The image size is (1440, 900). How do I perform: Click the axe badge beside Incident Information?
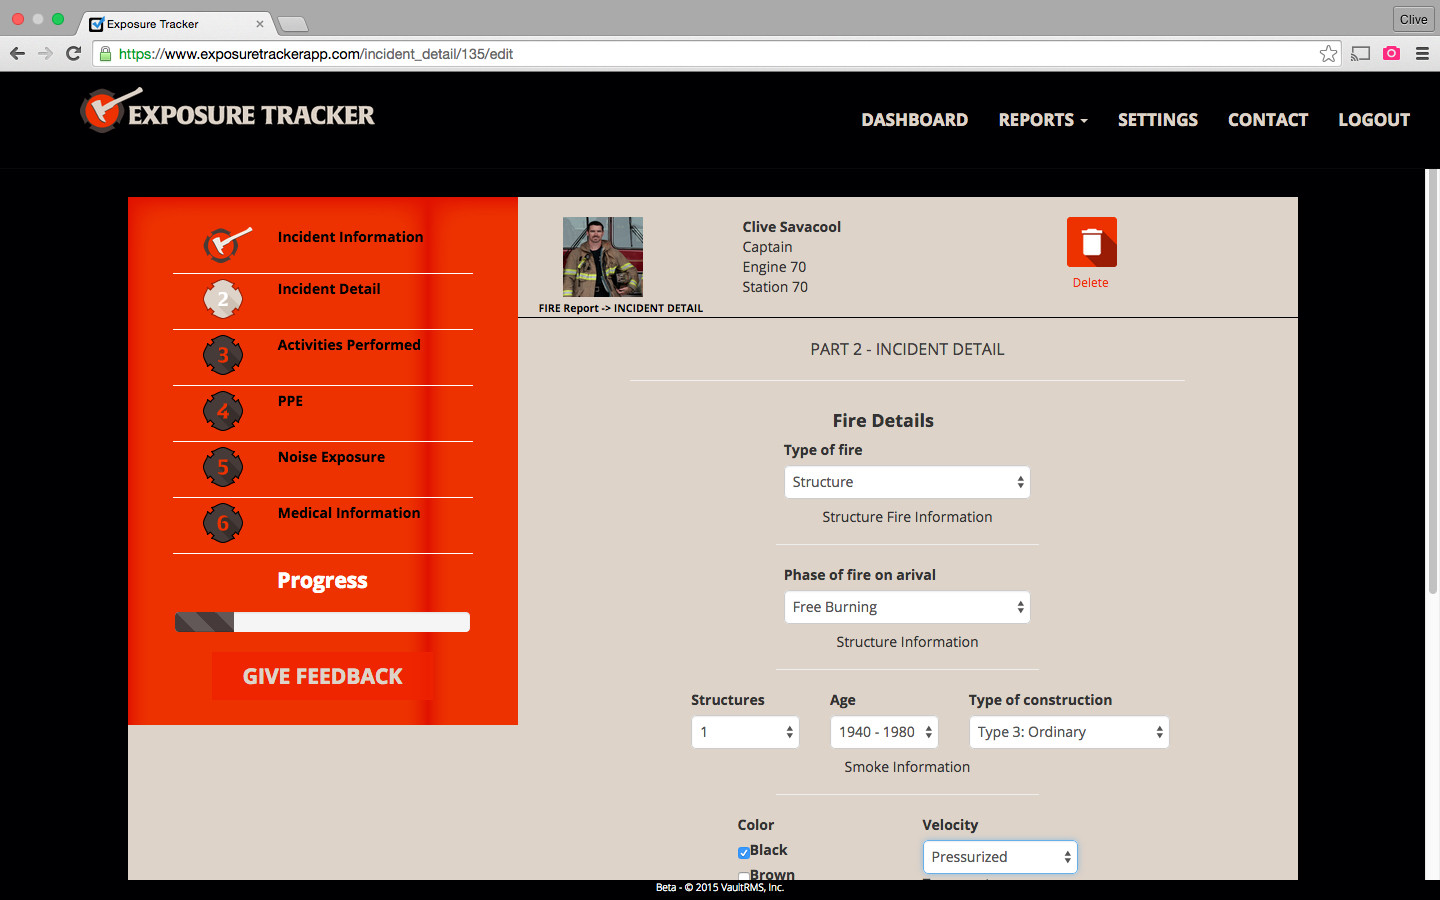pyautogui.click(x=226, y=243)
